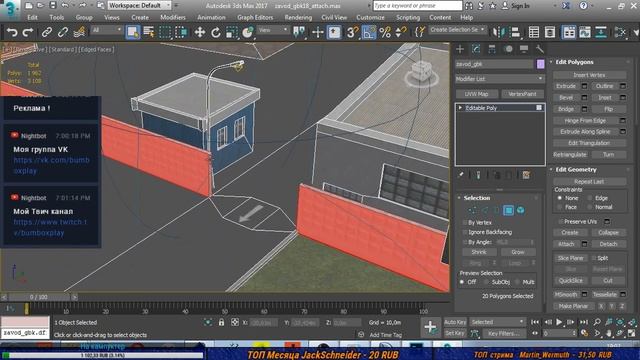This screenshot has height=360, width=640.
Task: Open the selection filter All dropdown
Action: (107, 30)
